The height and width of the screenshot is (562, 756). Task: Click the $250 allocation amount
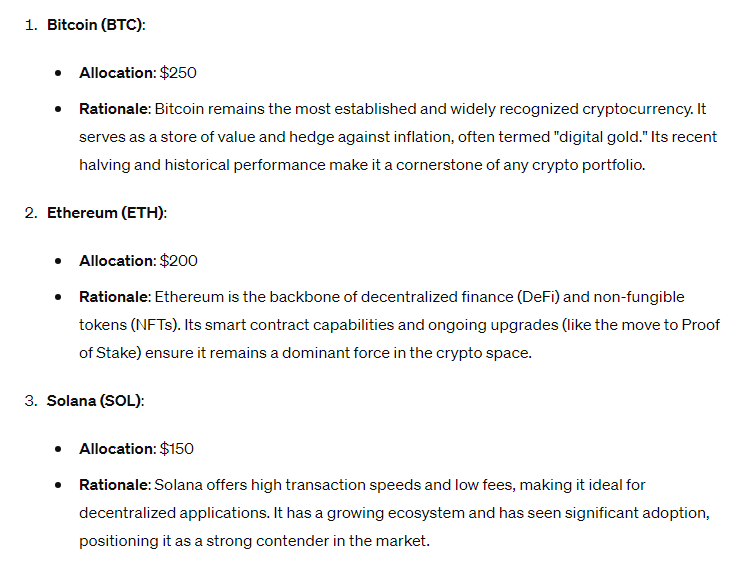(179, 73)
